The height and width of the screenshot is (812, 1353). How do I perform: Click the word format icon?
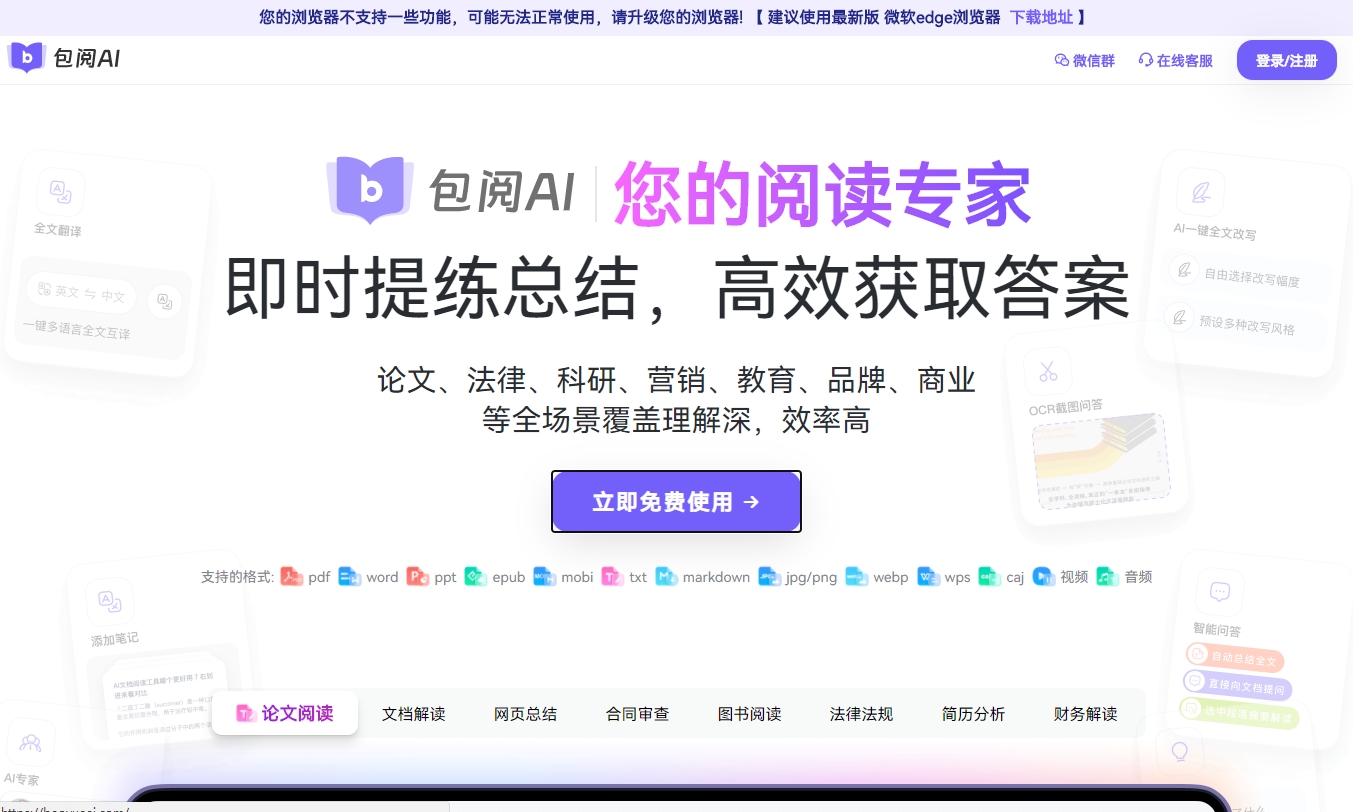(349, 577)
